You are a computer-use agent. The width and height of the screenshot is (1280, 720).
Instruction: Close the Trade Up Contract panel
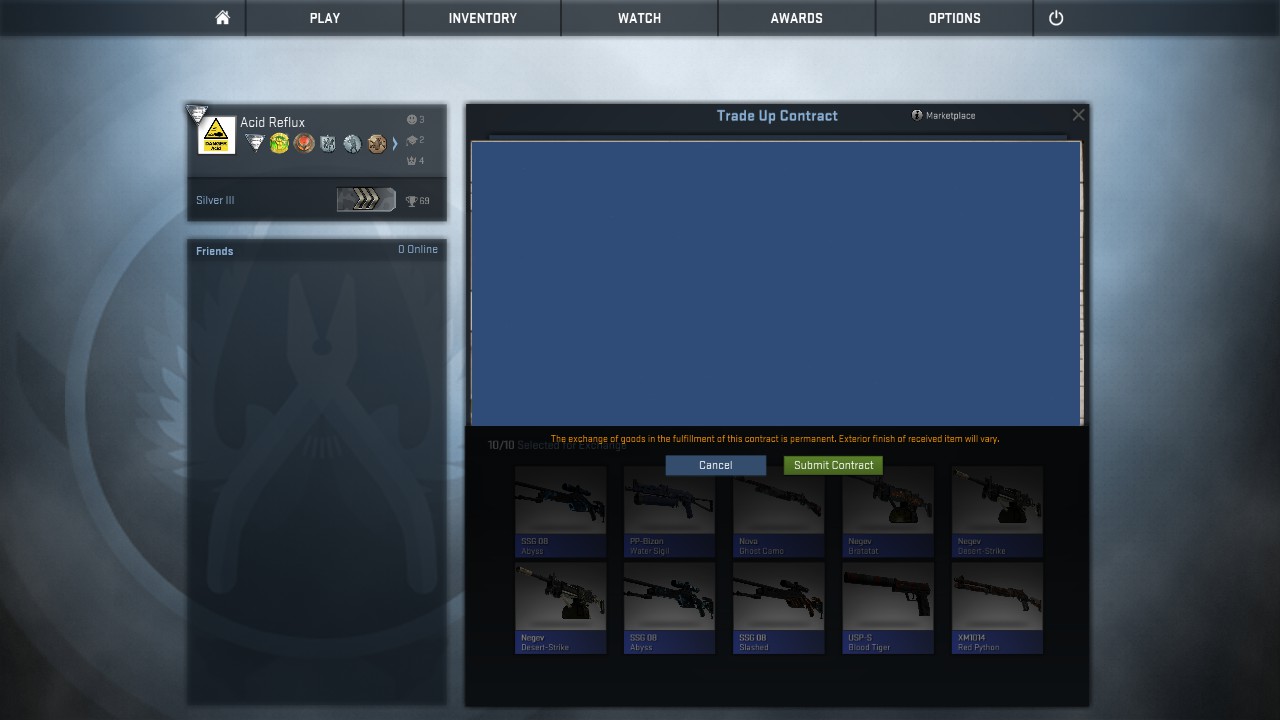point(1078,115)
